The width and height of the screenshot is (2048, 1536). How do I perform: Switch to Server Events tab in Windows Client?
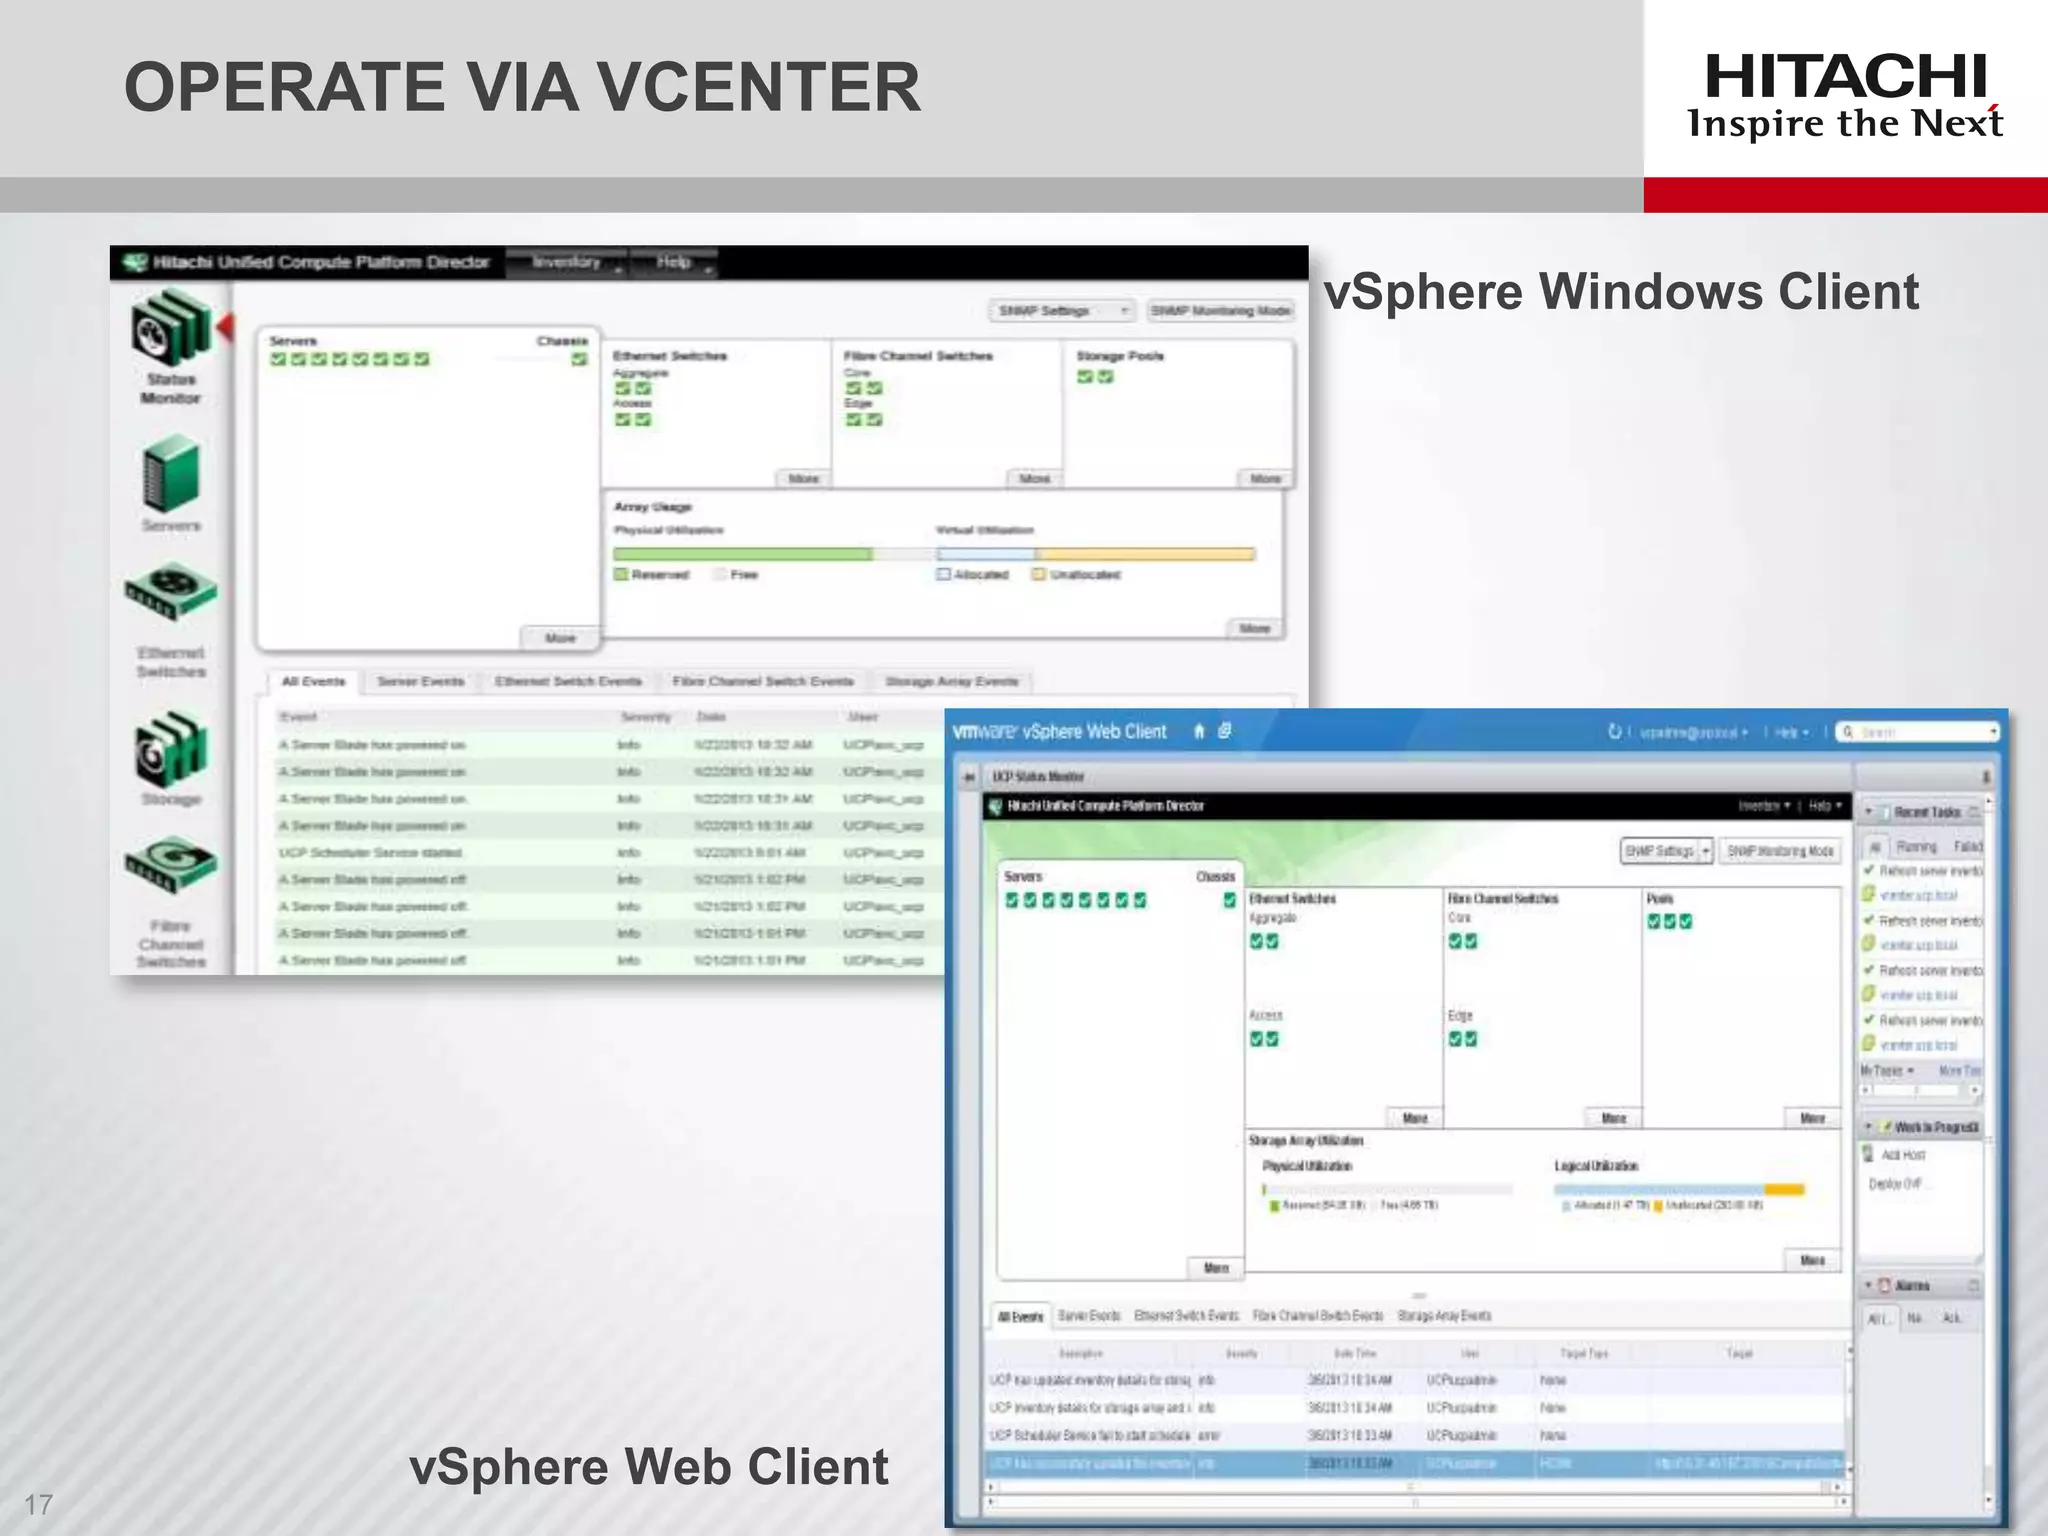point(421,682)
